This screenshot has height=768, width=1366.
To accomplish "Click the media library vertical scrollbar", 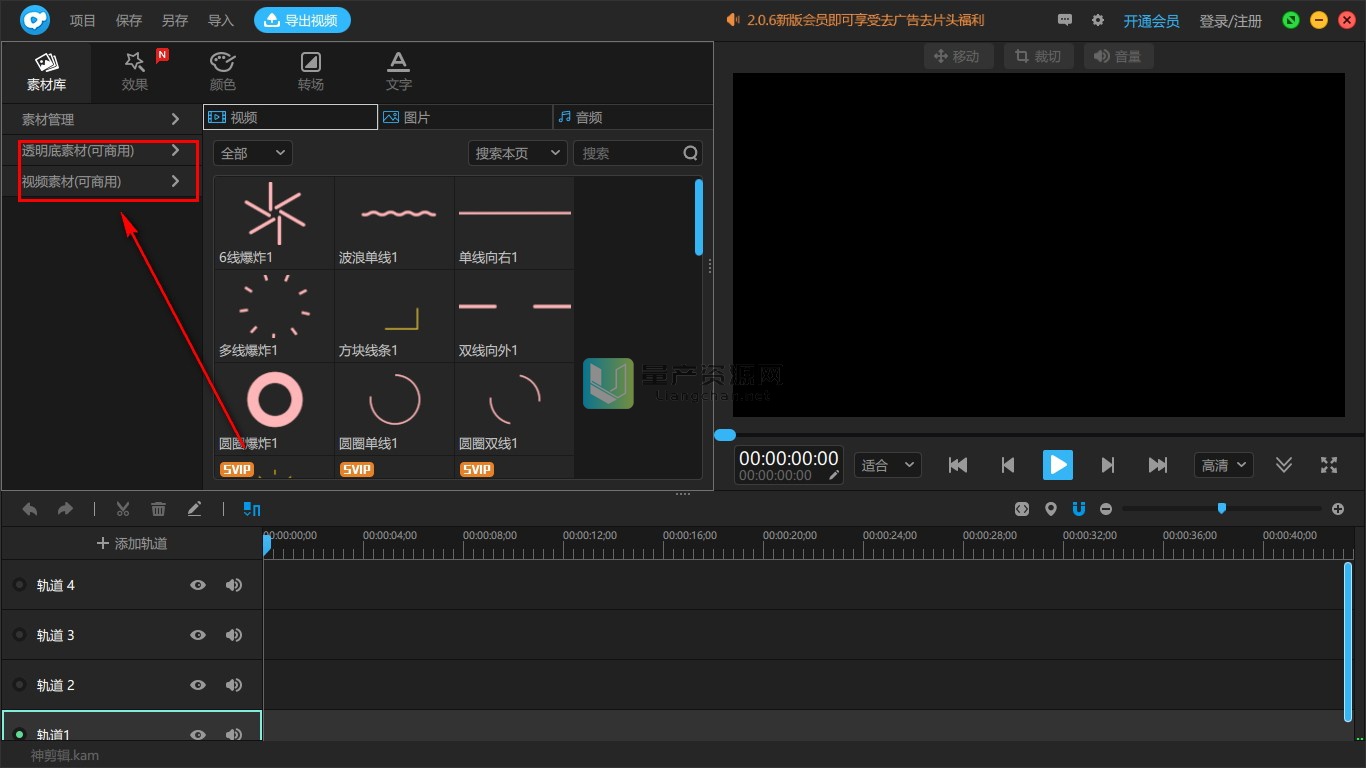I will pos(698,217).
